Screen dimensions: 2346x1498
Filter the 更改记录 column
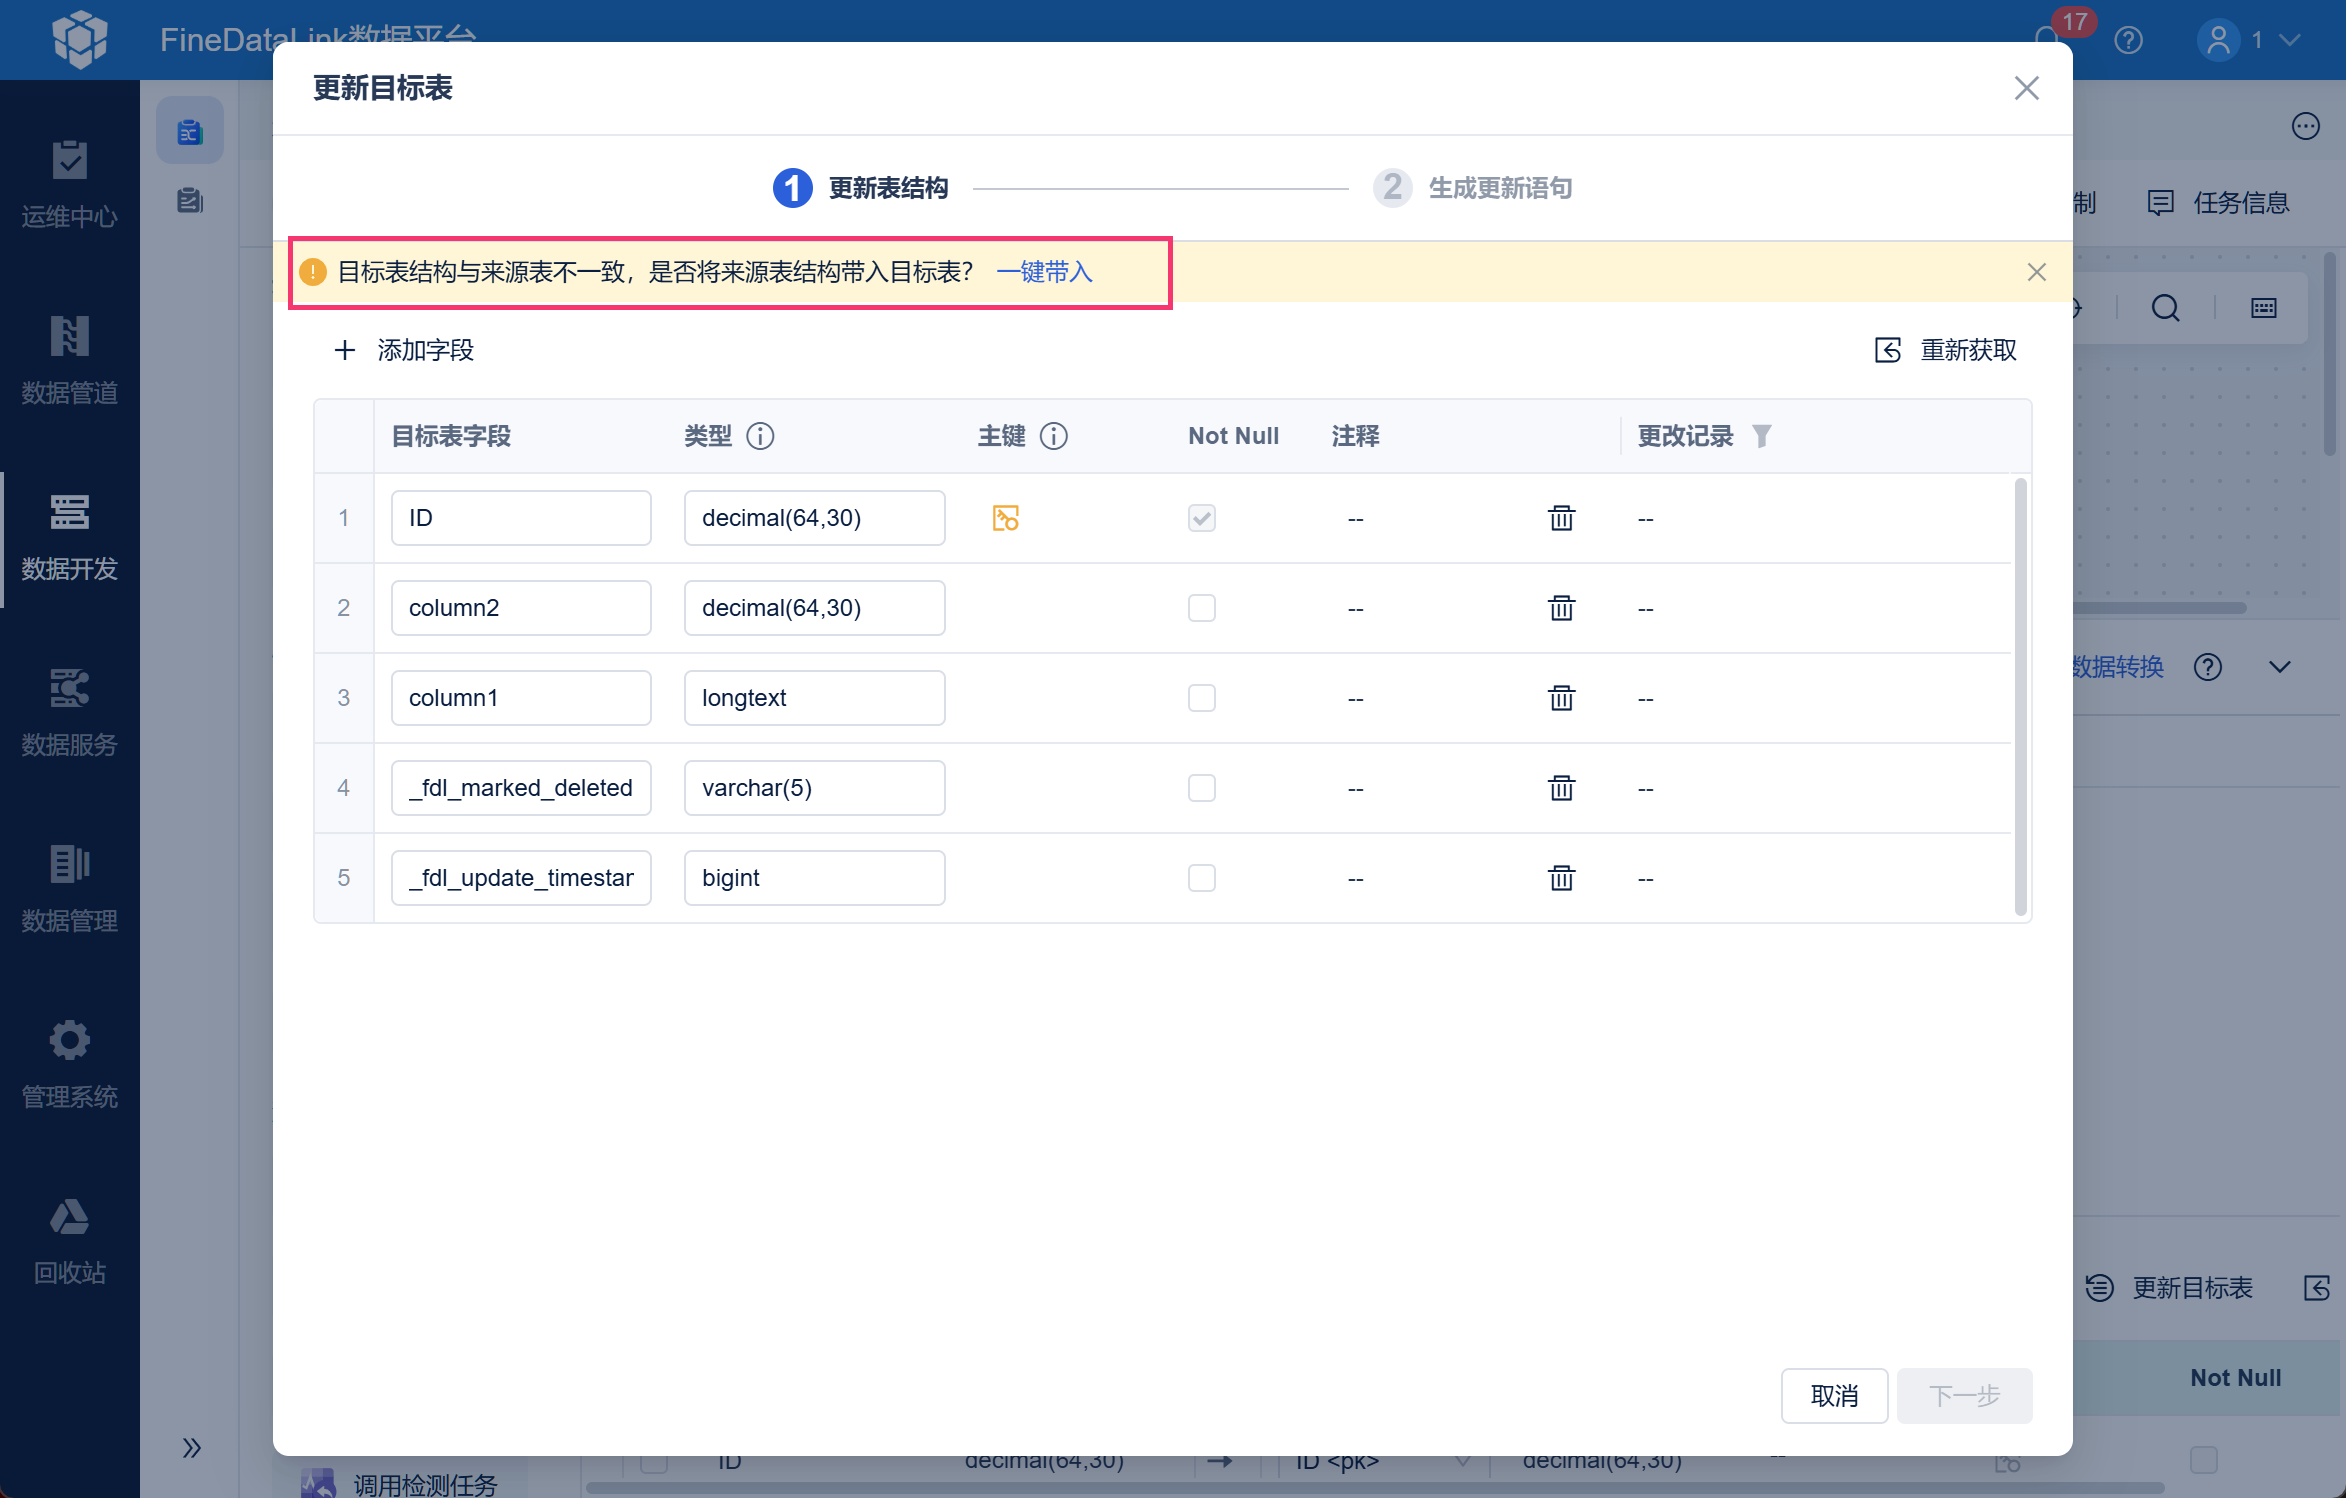click(1762, 436)
